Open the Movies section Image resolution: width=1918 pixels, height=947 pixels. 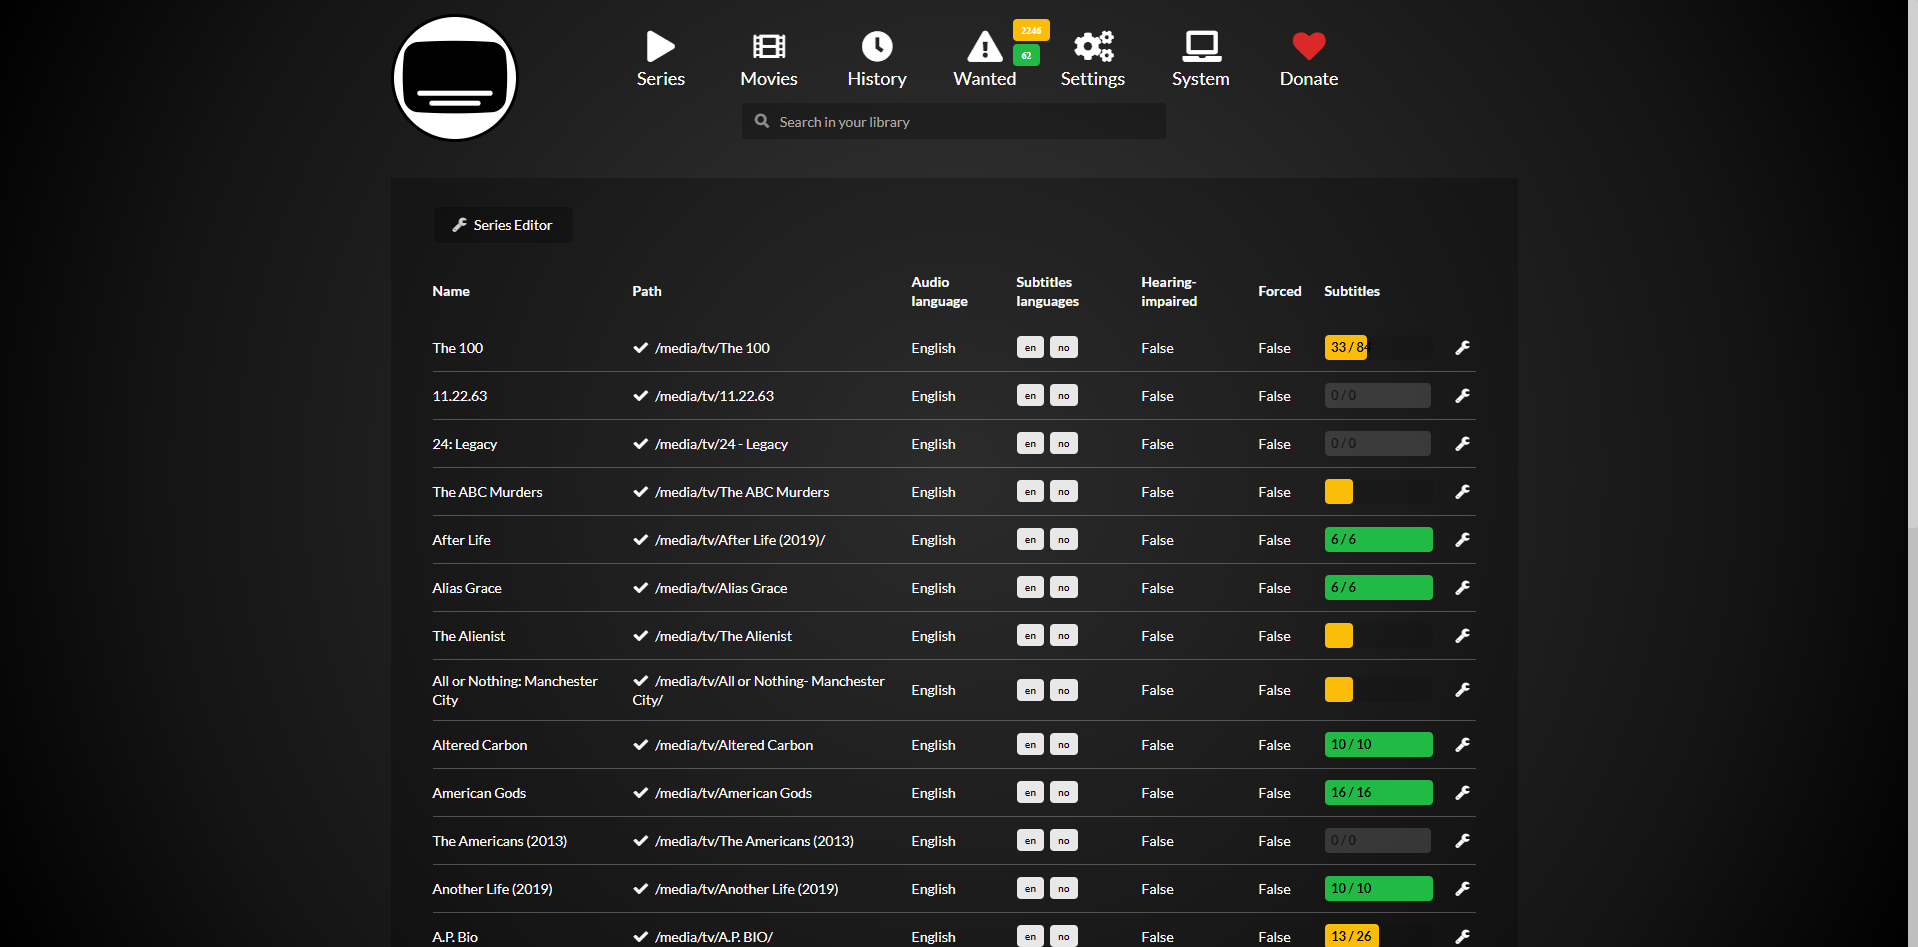[x=768, y=59]
